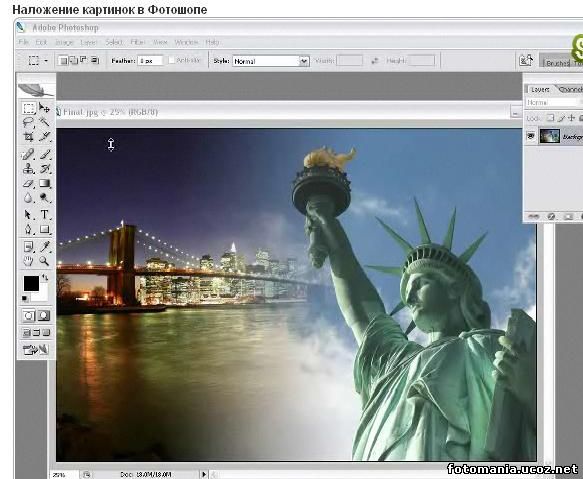
Task: Select the Healing Brush tool
Action: coord(29,154)
